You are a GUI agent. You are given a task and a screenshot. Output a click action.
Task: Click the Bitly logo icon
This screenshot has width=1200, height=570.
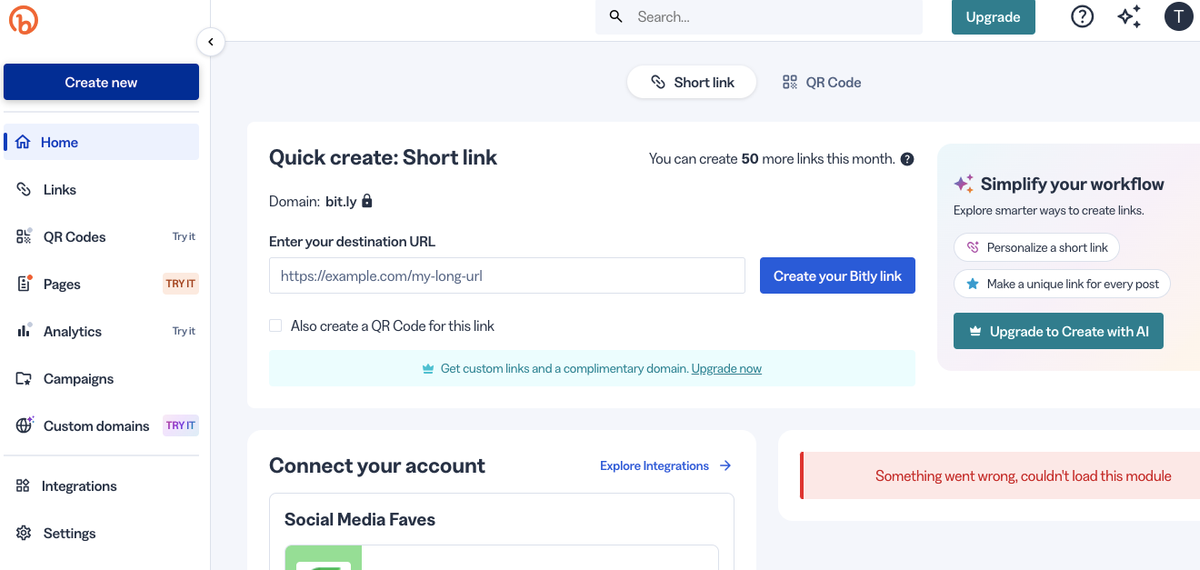click(x=23, y=19)
